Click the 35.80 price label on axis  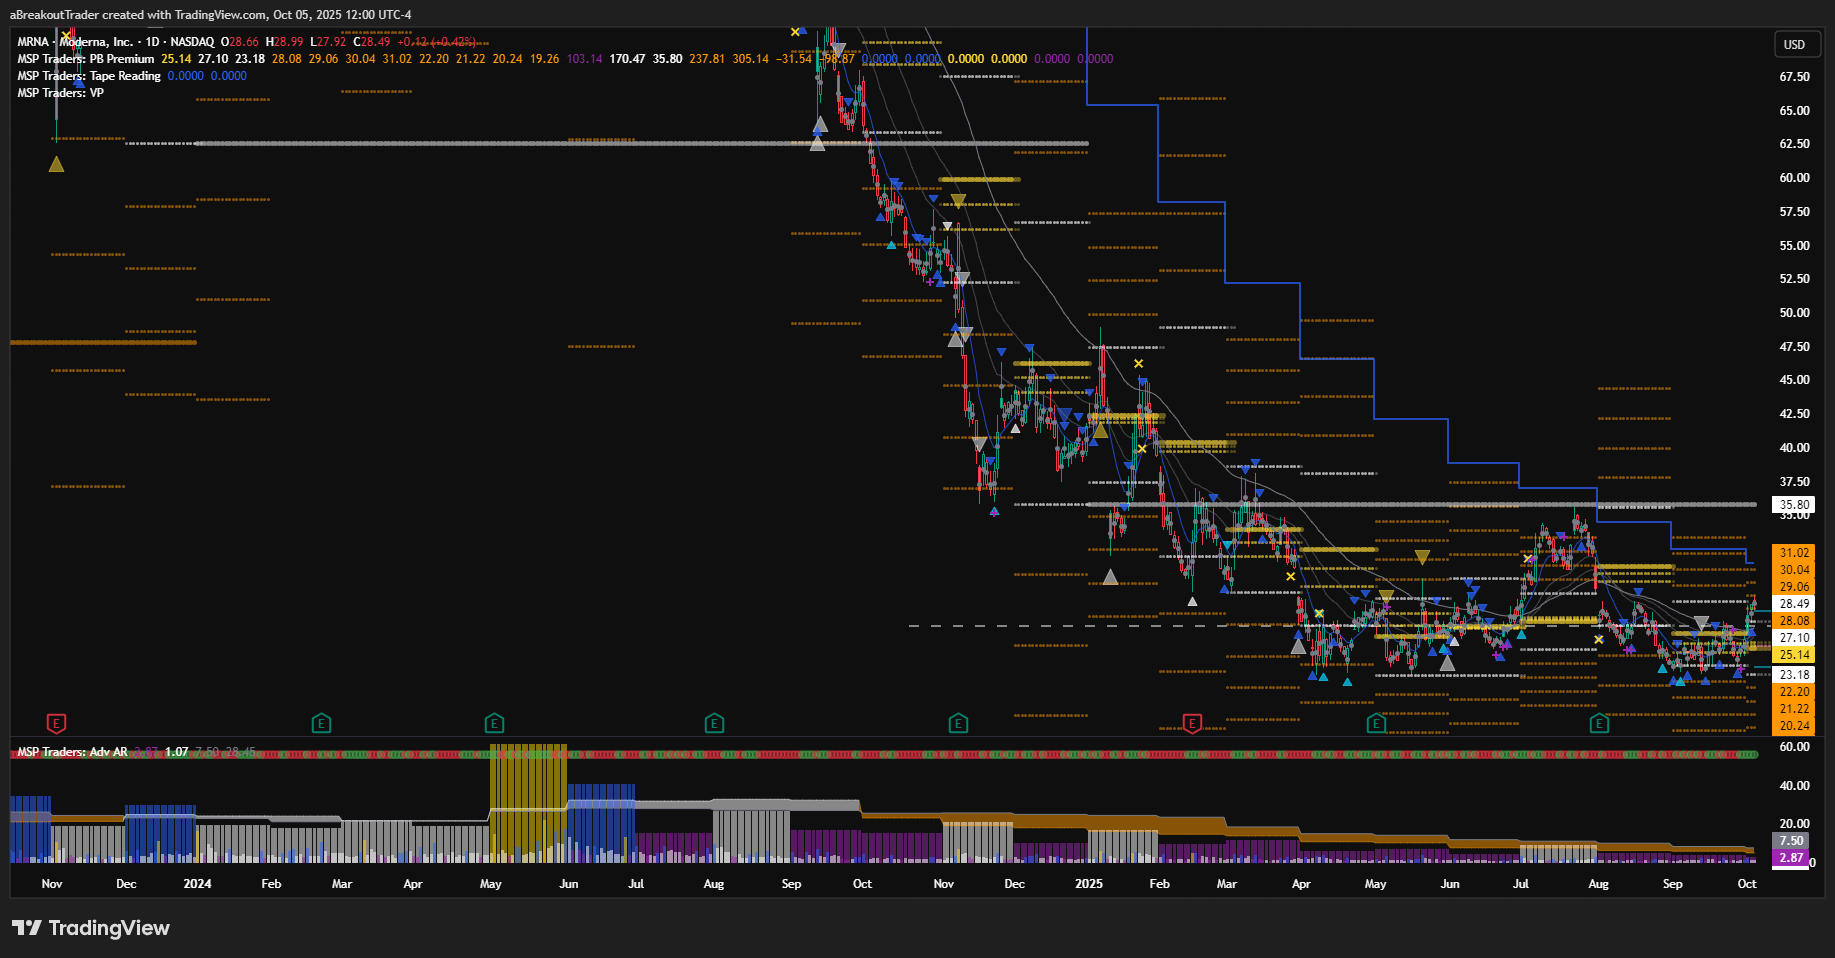(x=1794, y=505)
